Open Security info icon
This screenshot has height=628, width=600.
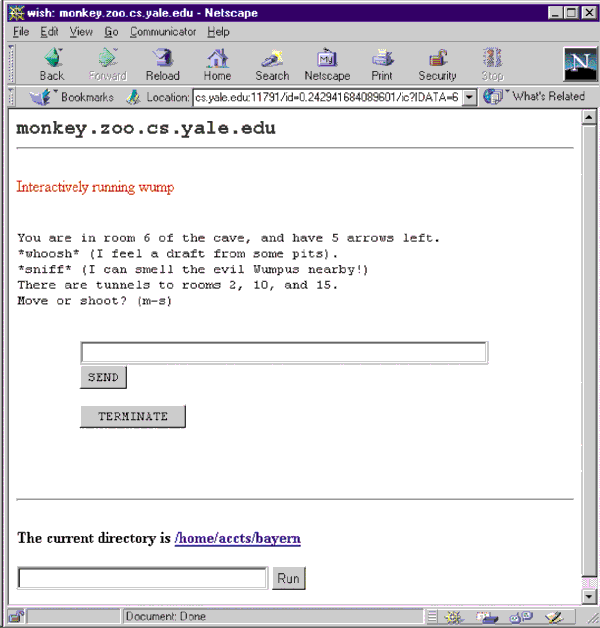tap(437, 63)
